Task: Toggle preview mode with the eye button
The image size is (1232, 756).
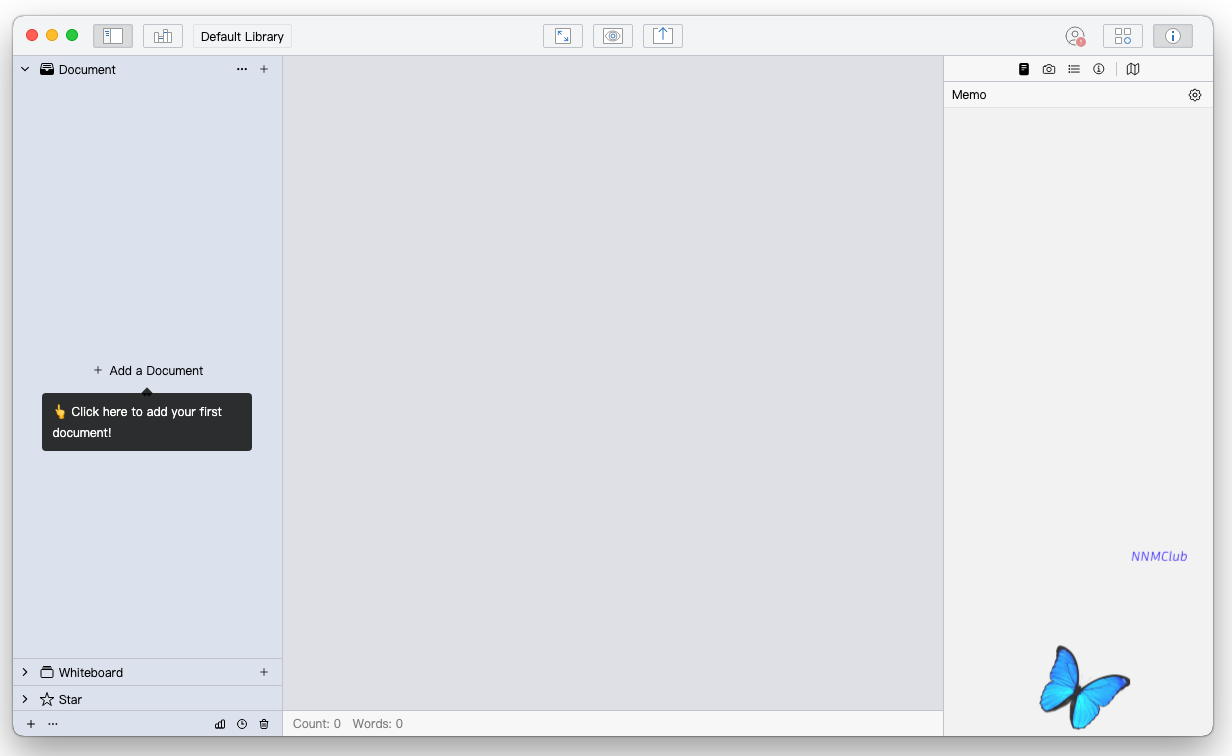Action: [613, 36]
